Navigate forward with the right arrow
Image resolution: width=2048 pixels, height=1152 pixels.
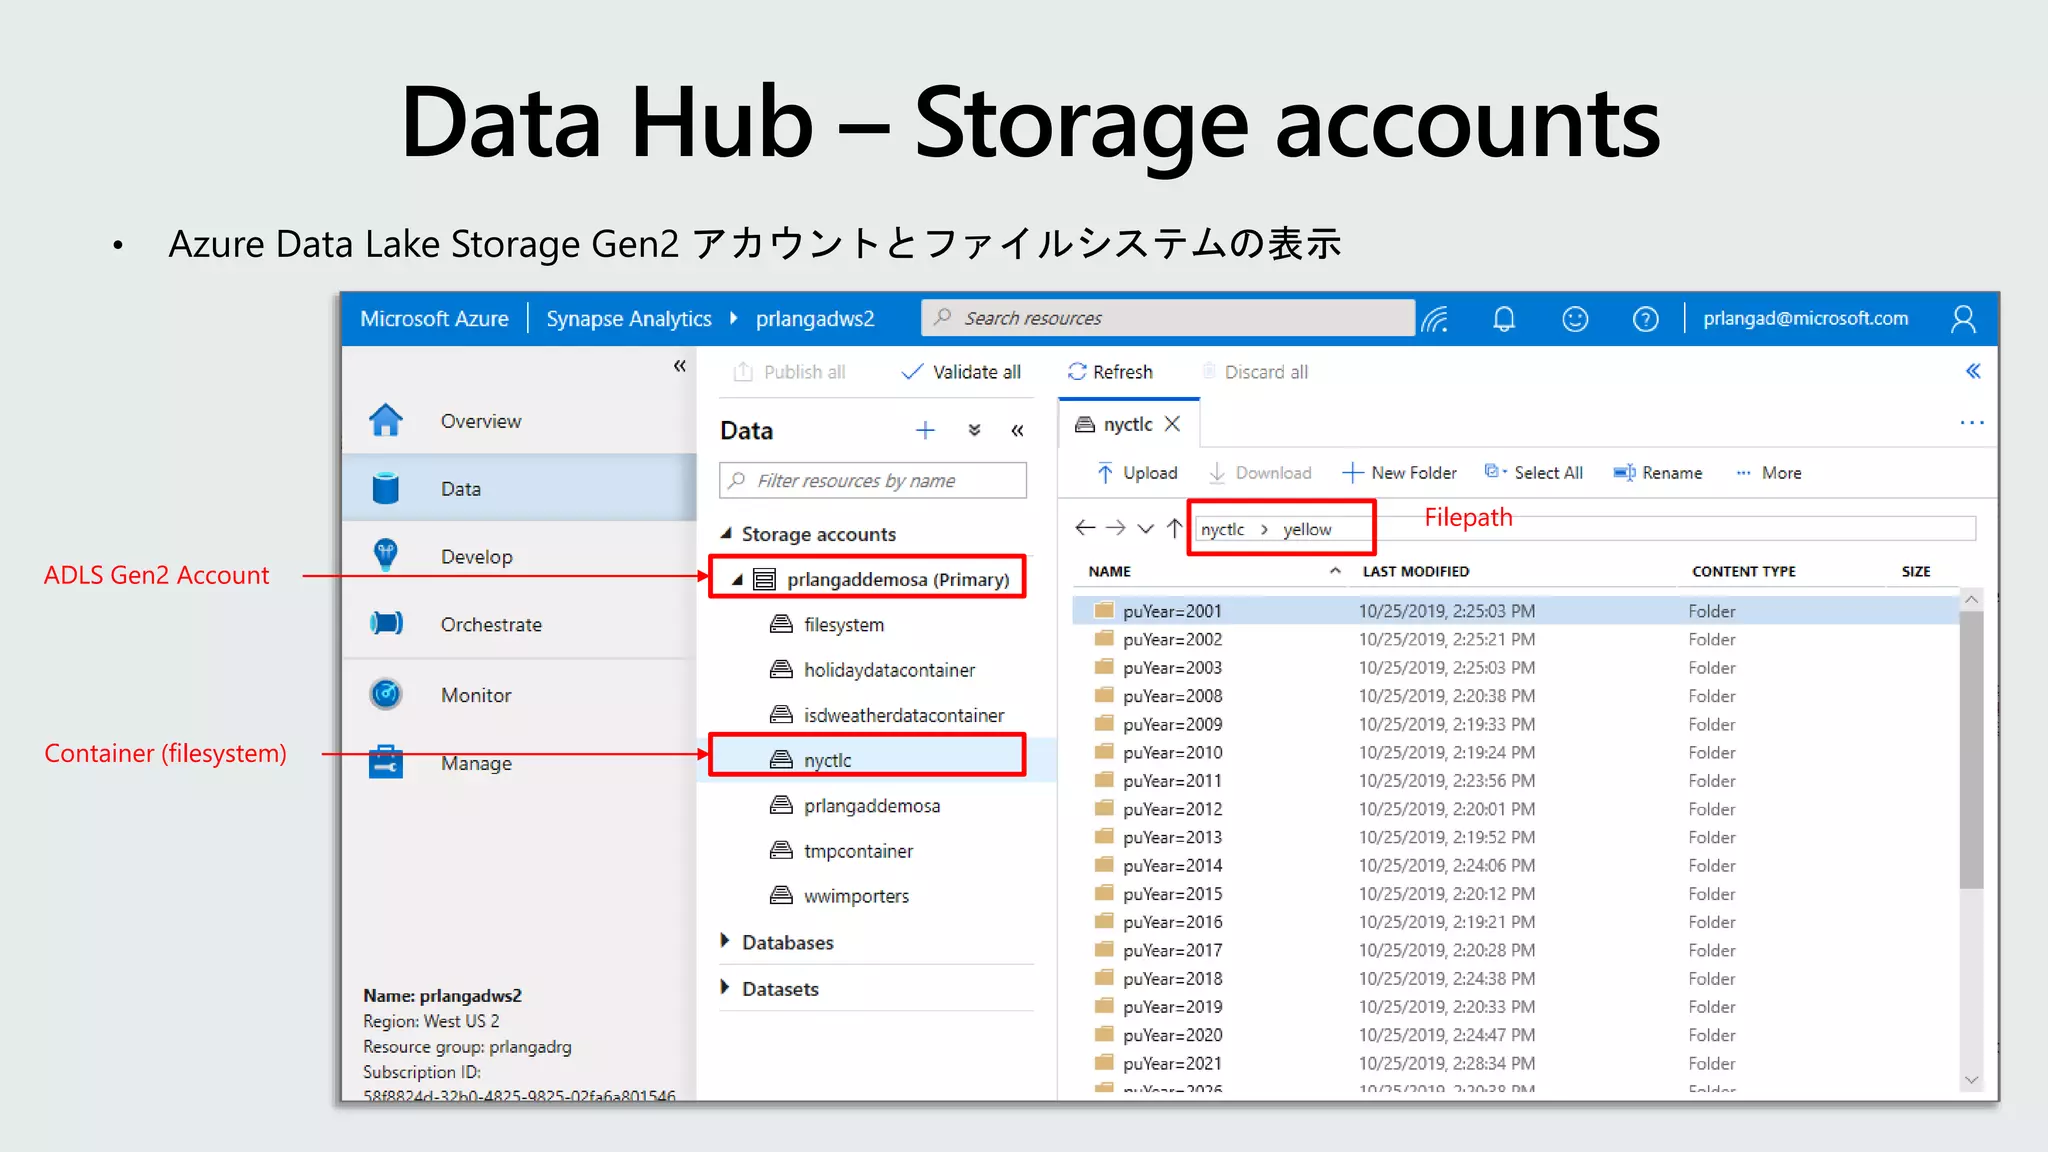(x=1116, y=527)
